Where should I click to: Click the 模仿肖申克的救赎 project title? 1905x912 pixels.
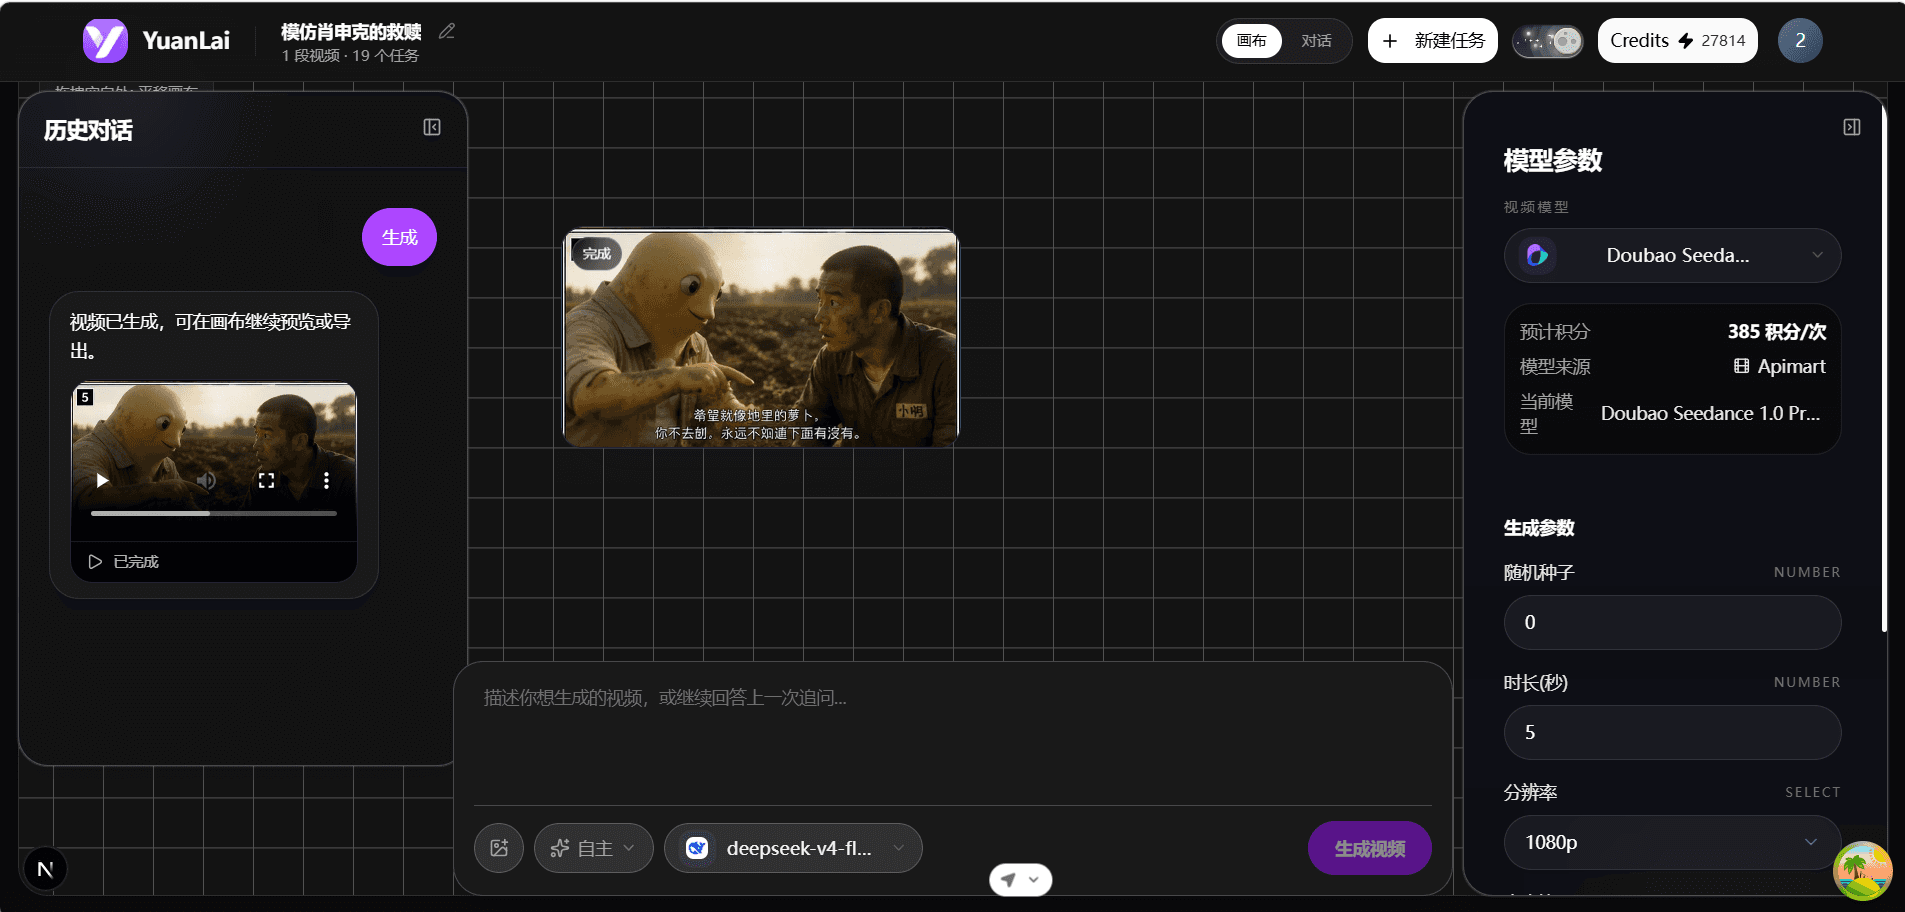[351, 31]
